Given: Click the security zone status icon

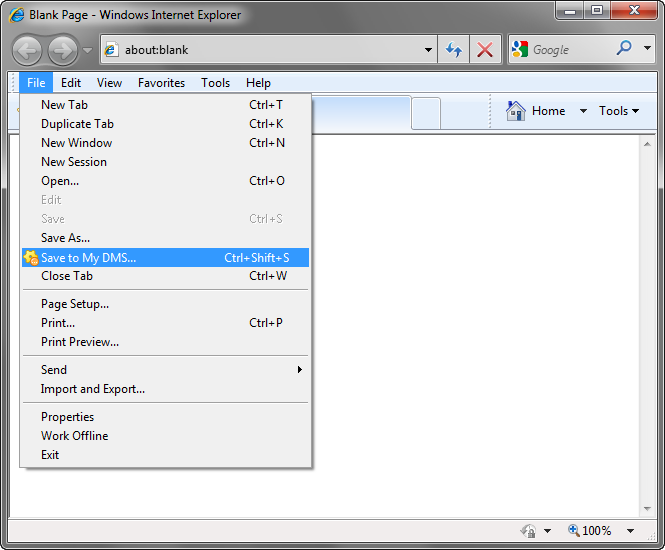Looking at the screenshot, I should point(528,530).
